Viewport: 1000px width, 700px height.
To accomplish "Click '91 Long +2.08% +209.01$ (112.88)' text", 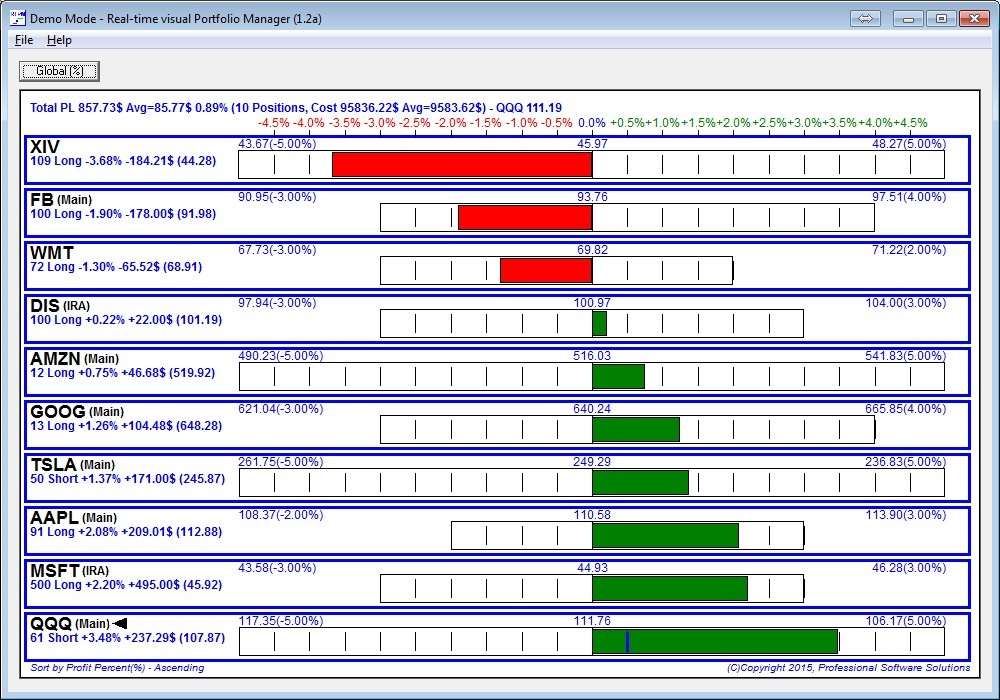I will pyautogui.click(x=126, y=531).
